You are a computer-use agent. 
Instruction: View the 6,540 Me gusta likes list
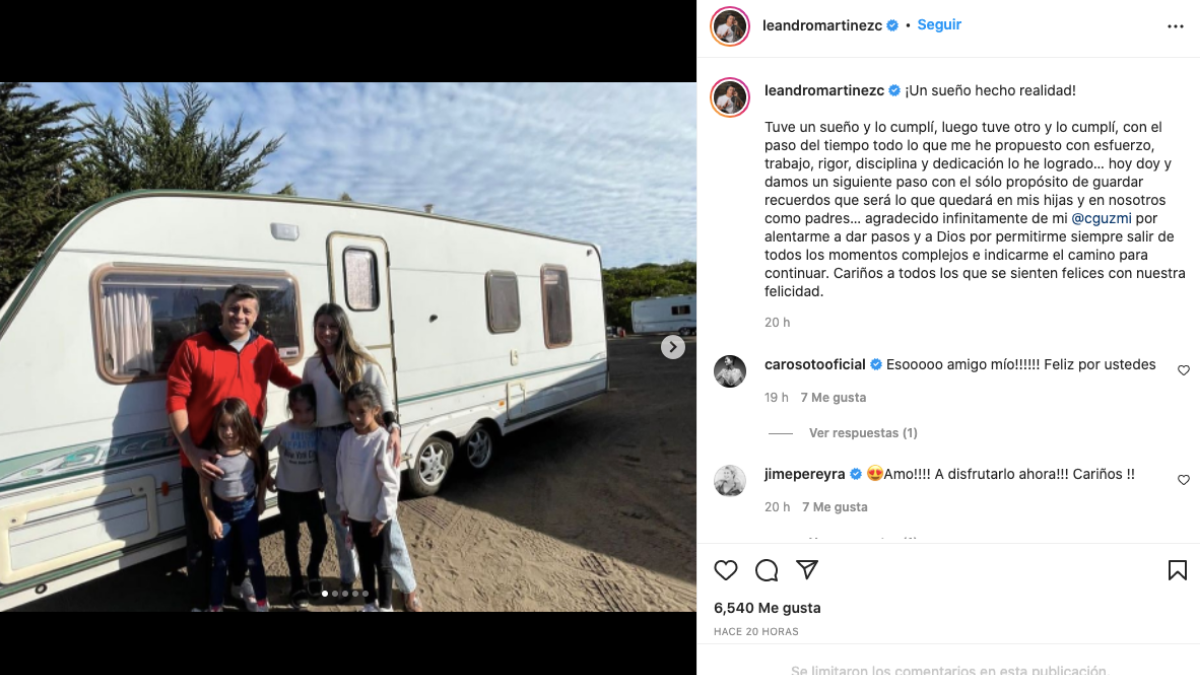pos(767,608)
